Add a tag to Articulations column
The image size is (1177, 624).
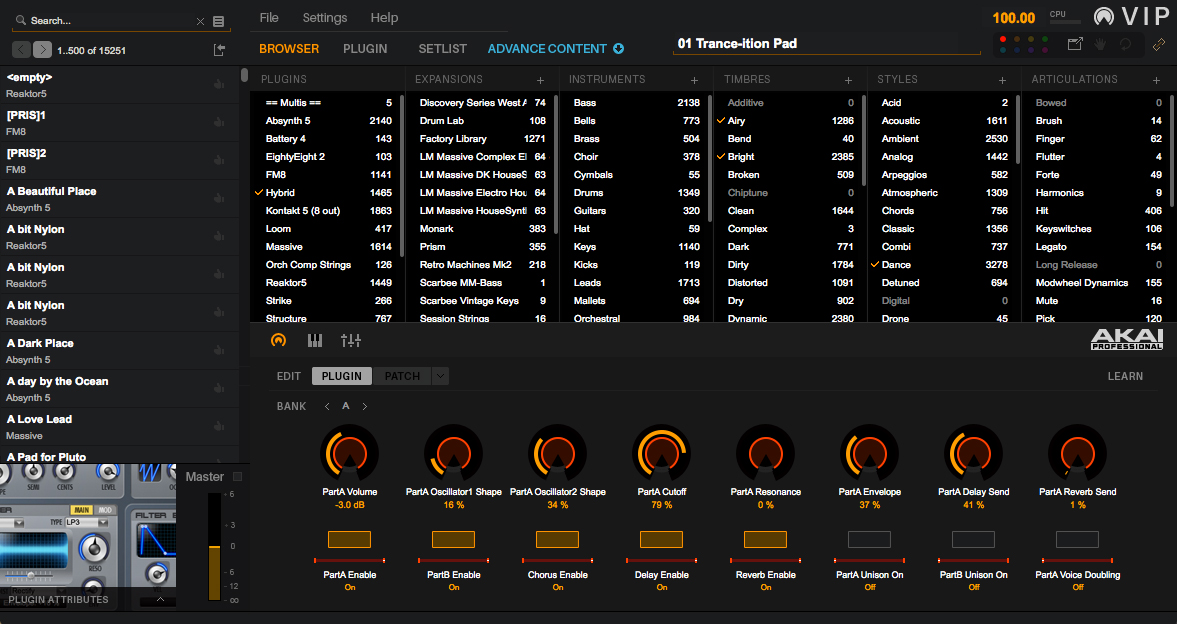point(1156,80)
